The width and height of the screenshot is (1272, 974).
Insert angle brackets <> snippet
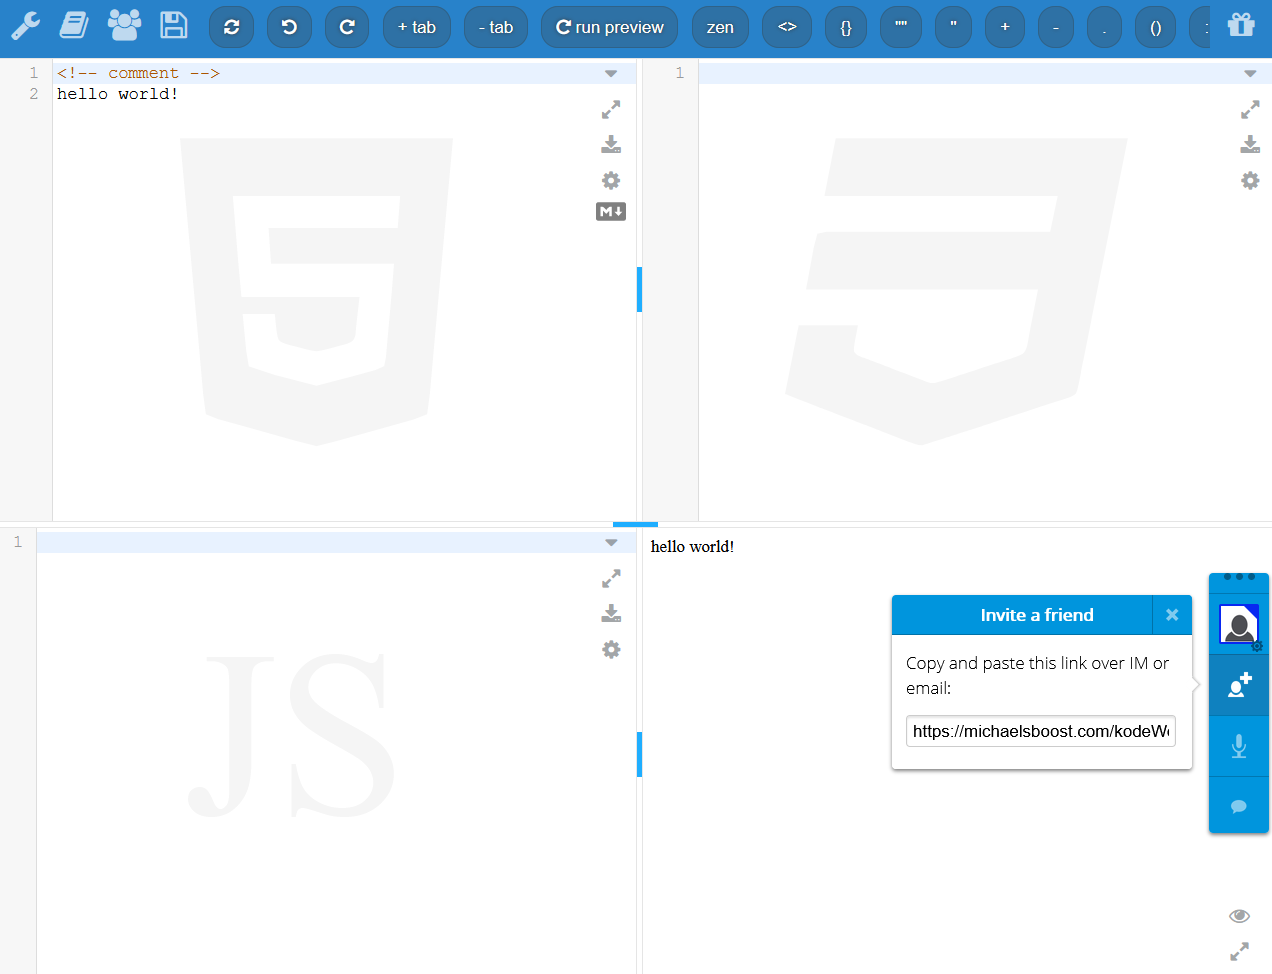(787, 27)
